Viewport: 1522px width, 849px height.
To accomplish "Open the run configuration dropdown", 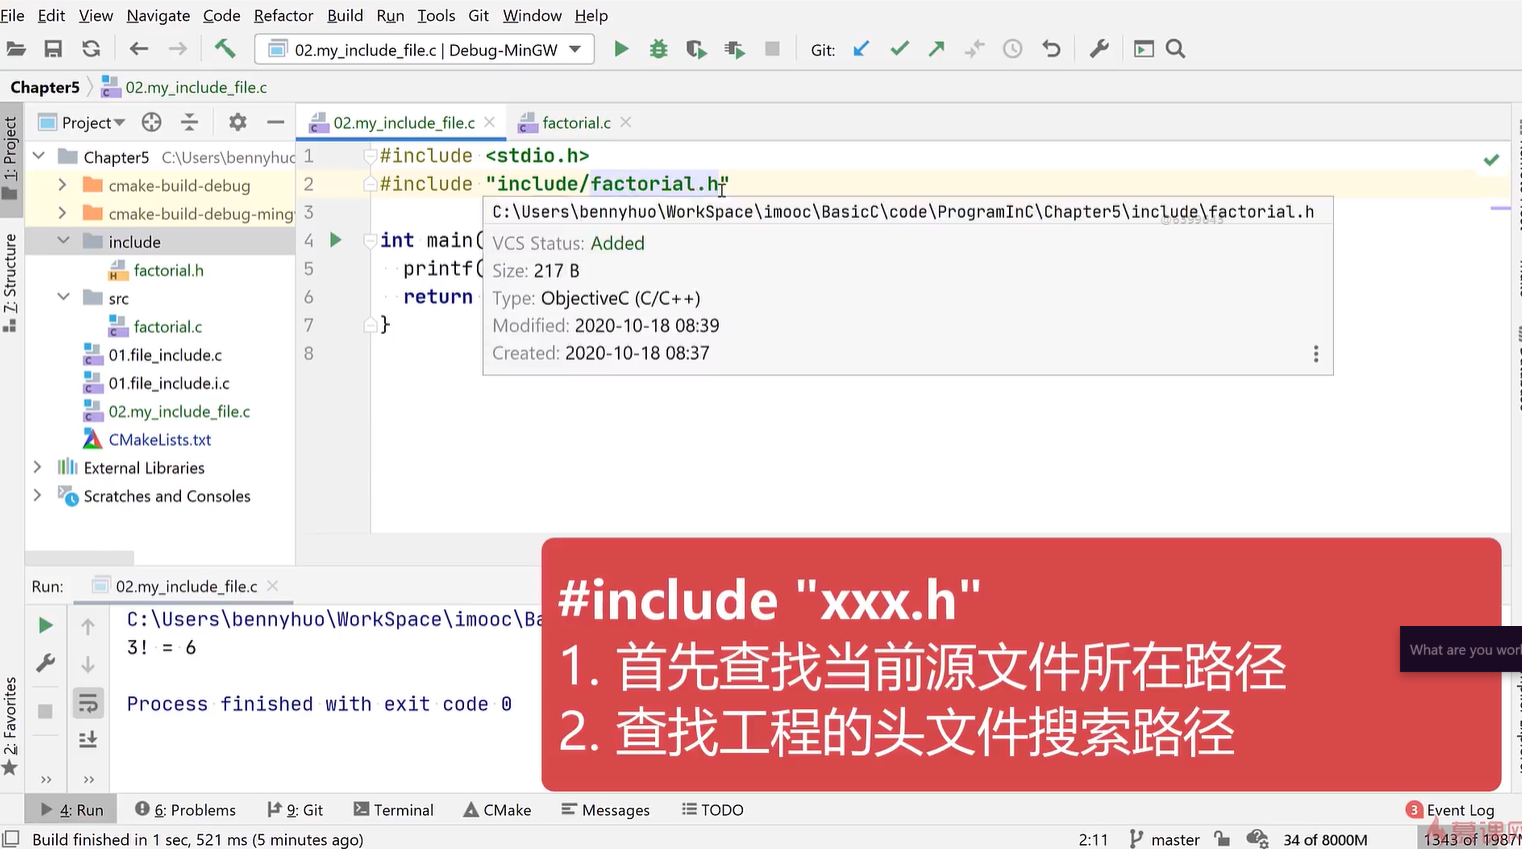I will 425,49.
